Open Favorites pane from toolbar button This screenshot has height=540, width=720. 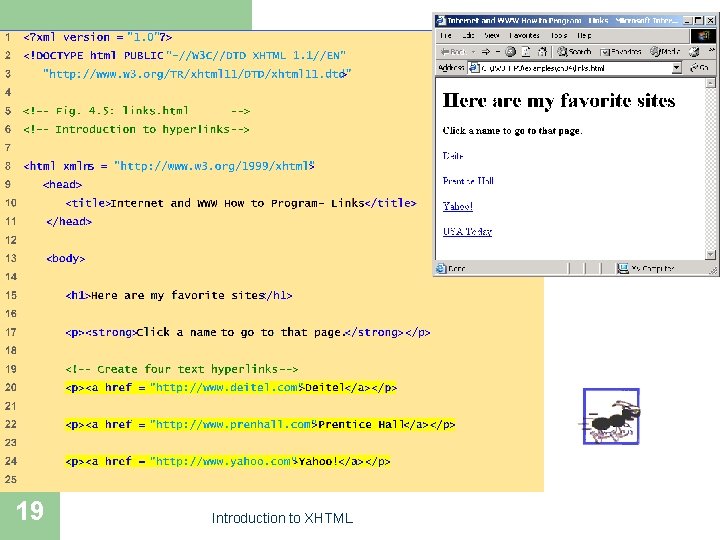pos(621,52)
